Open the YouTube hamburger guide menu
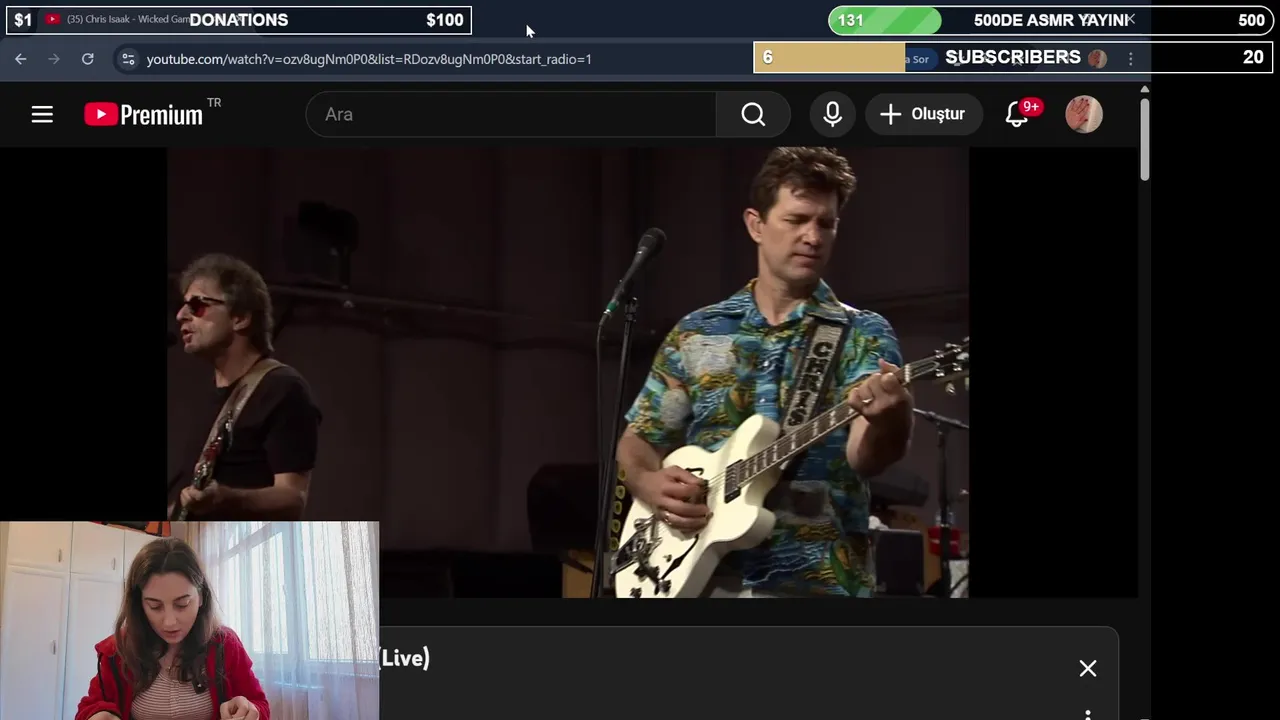This screenshot has width=1280, height=720. [x=42, y=114]
